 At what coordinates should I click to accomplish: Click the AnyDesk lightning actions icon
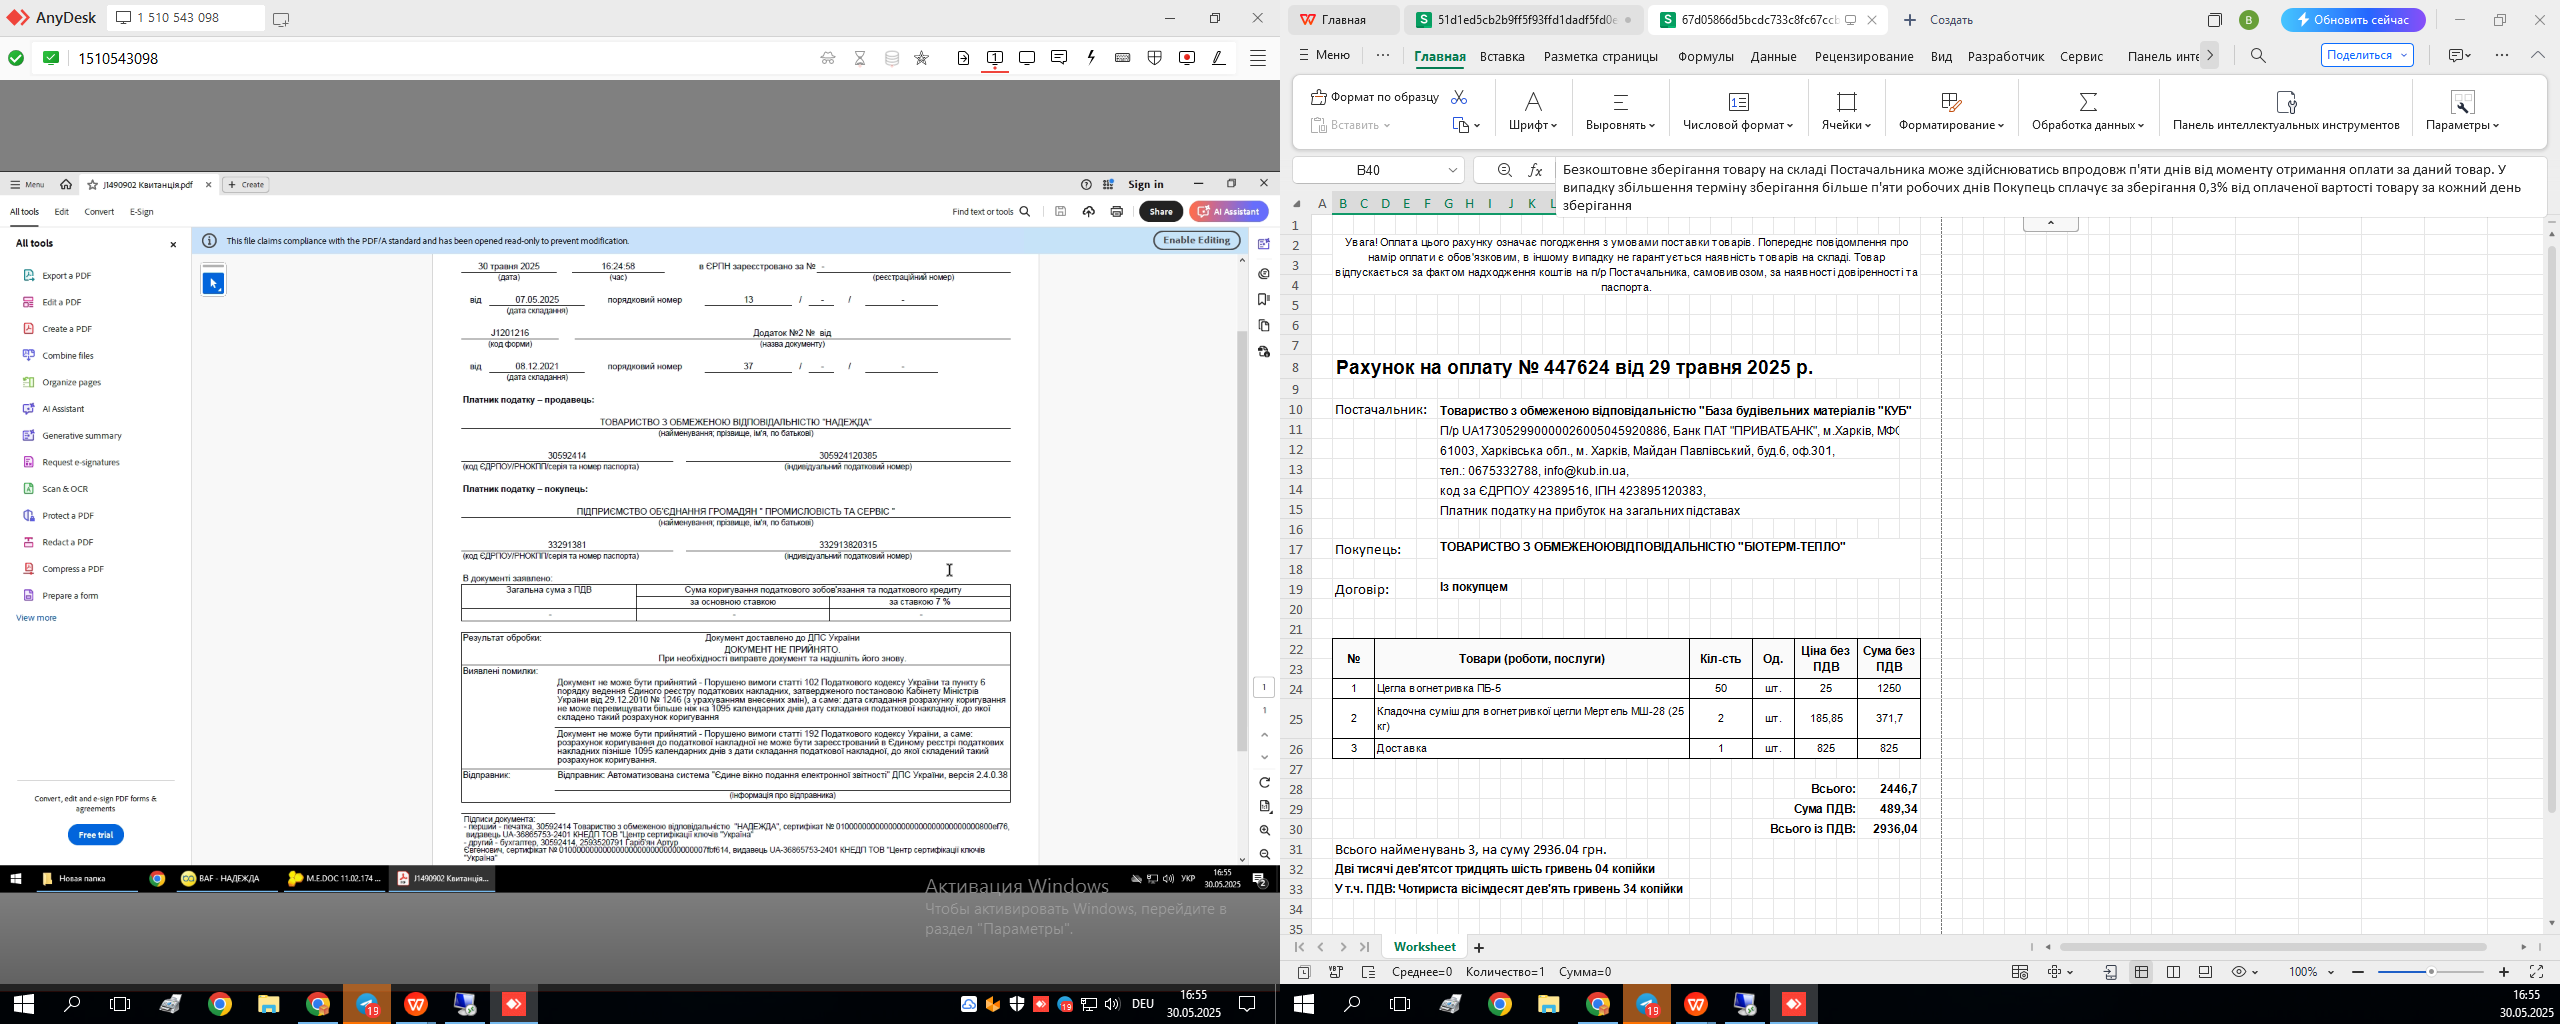click(x=1091, y=58)
